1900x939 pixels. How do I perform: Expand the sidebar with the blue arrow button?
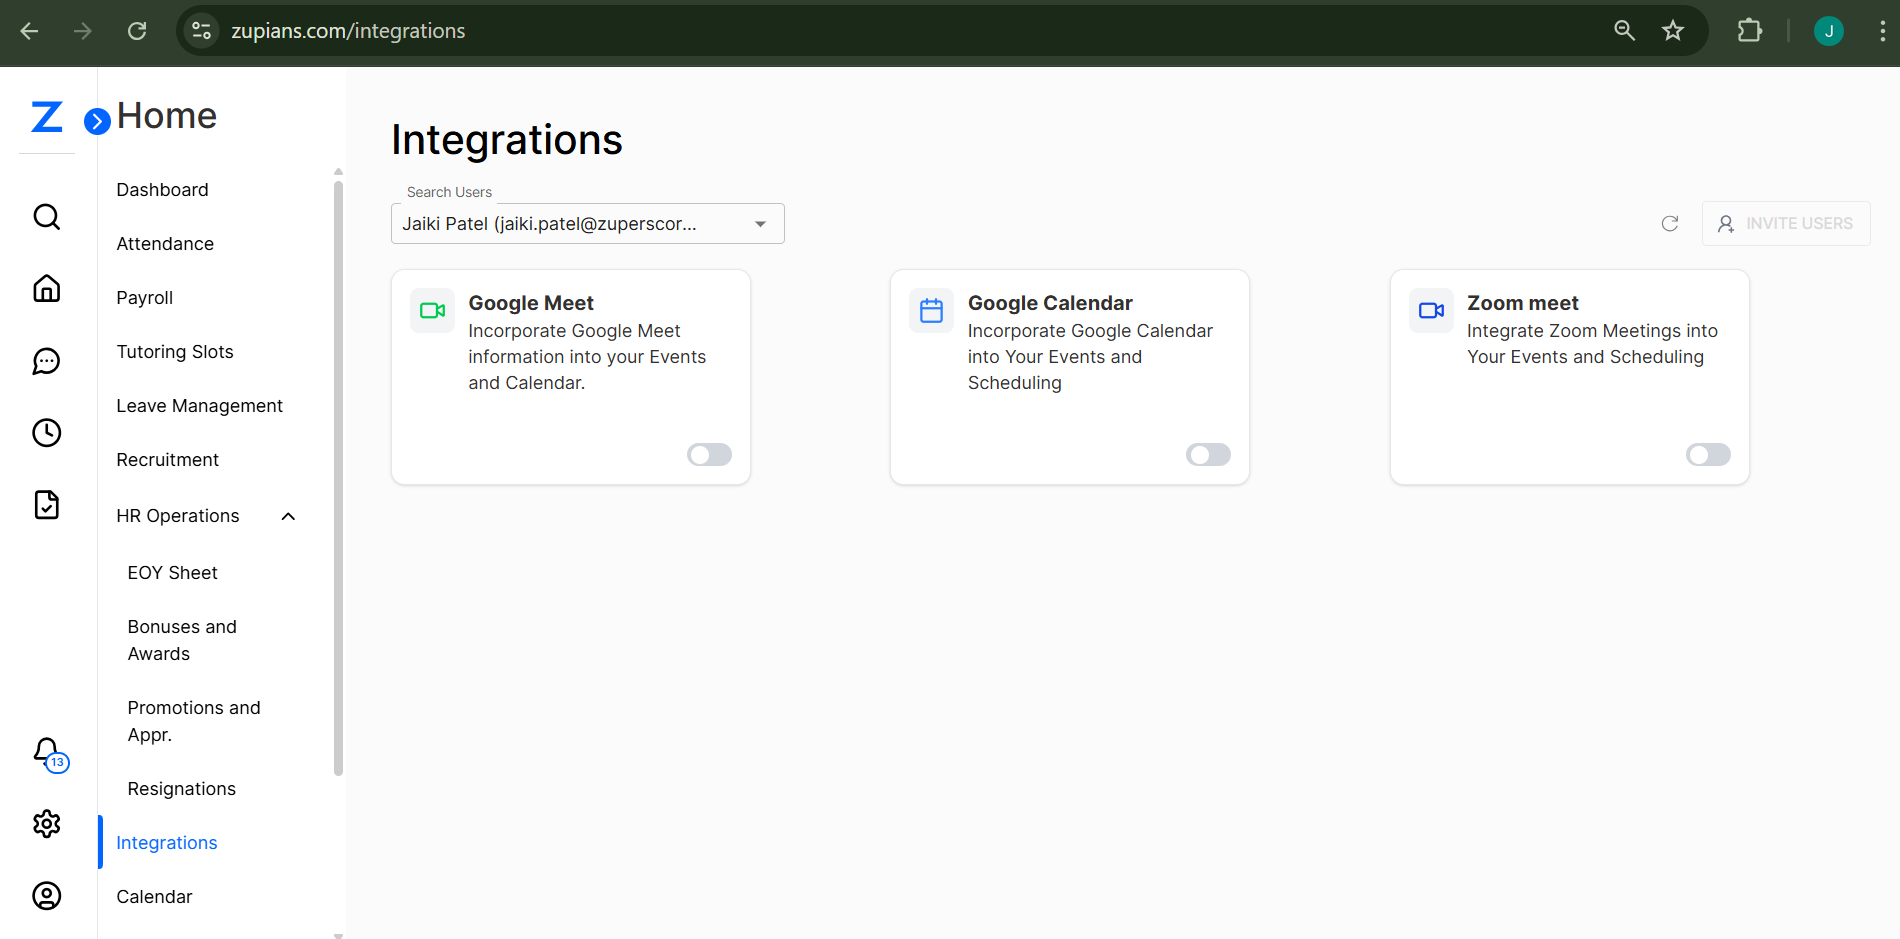(96, 121)
